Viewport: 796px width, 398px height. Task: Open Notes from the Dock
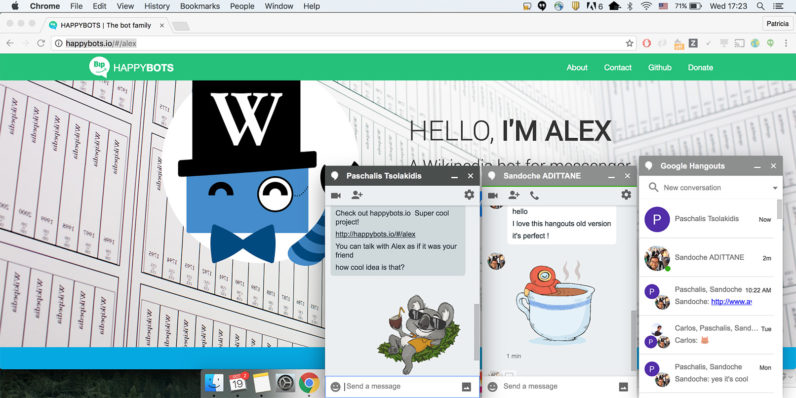pyautogui.click(x=262, y=383)
